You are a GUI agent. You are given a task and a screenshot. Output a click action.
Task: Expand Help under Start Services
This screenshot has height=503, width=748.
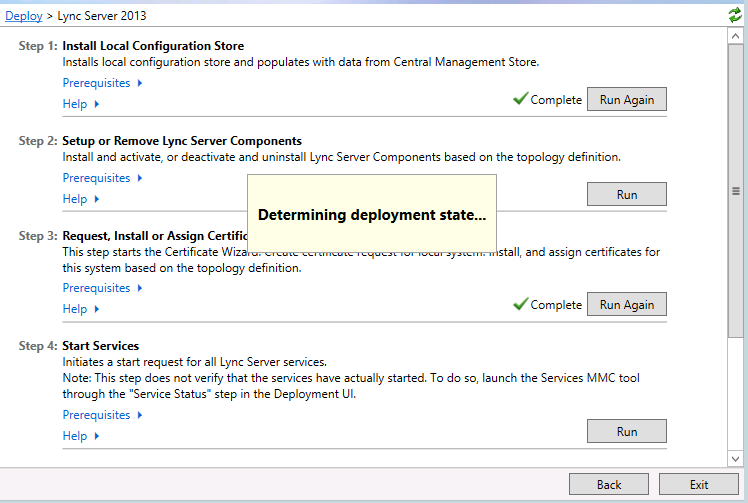pyautogui.click(x=81, y=436)
